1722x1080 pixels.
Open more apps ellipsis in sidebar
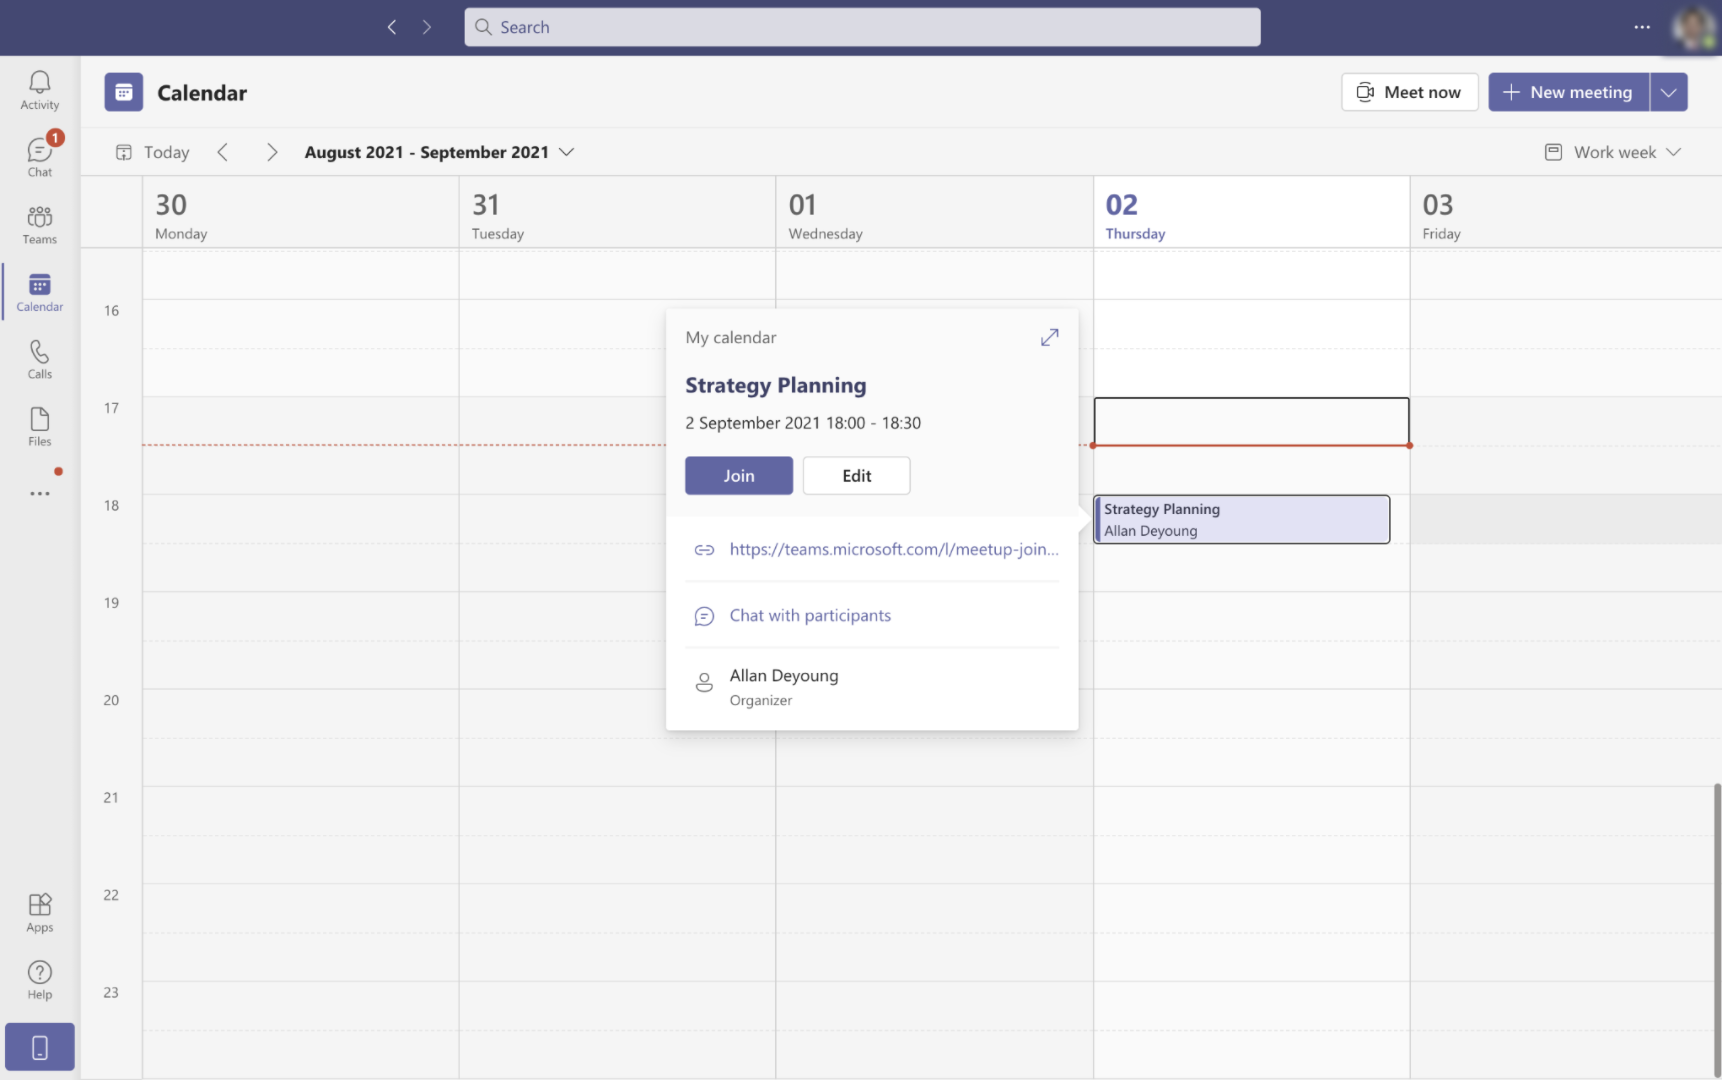[x=40, y=494]
